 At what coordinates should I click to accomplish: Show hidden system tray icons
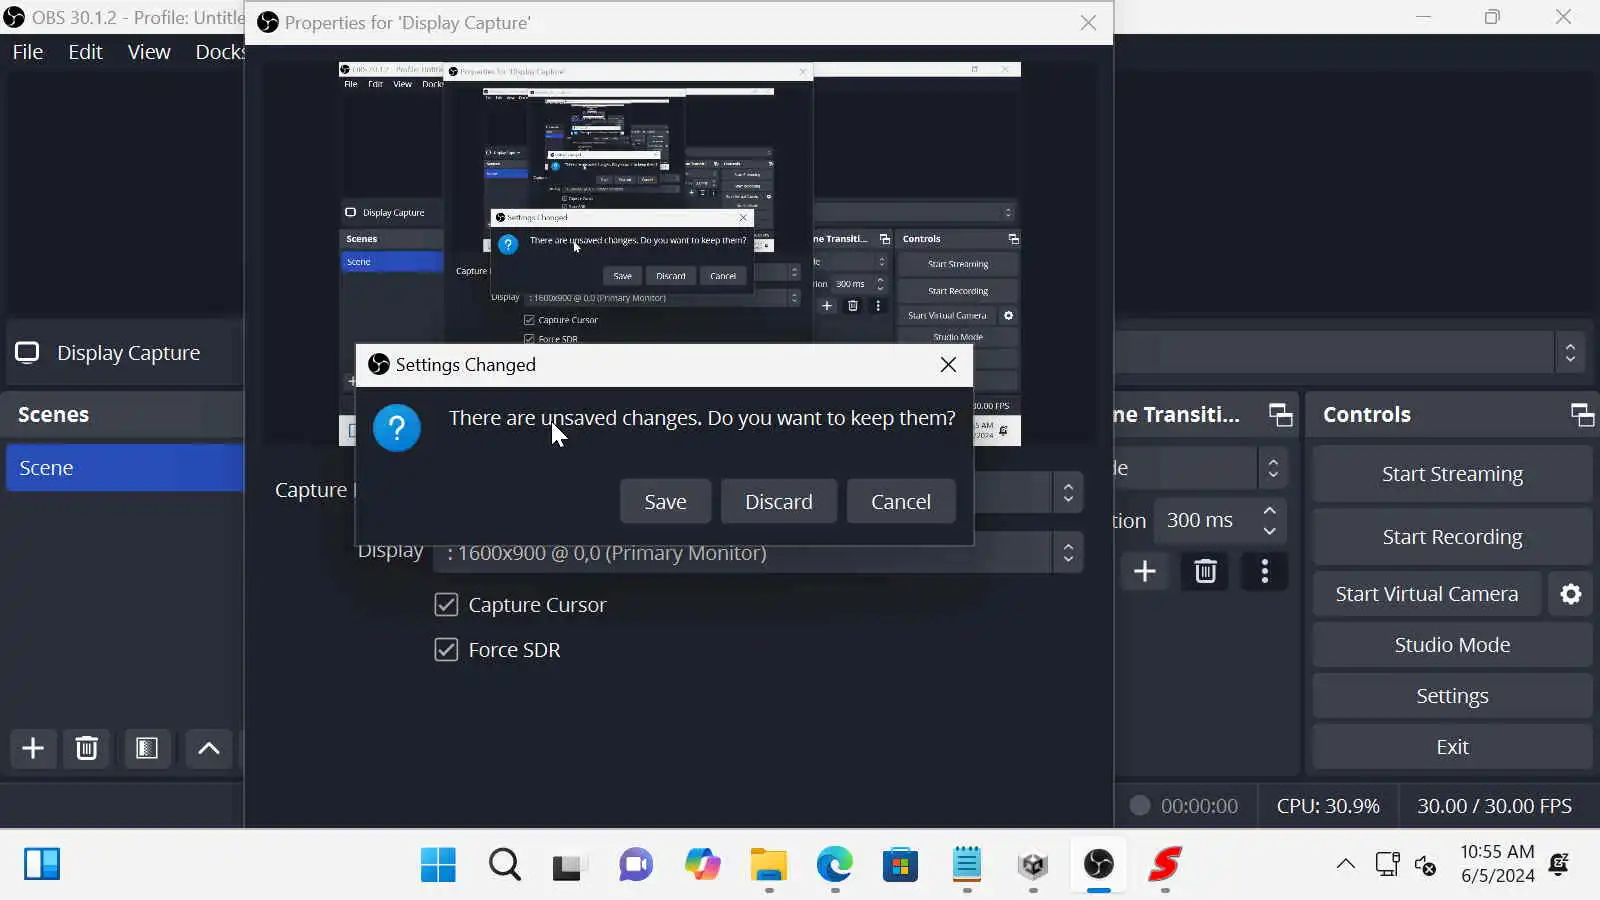[1346, 864]
